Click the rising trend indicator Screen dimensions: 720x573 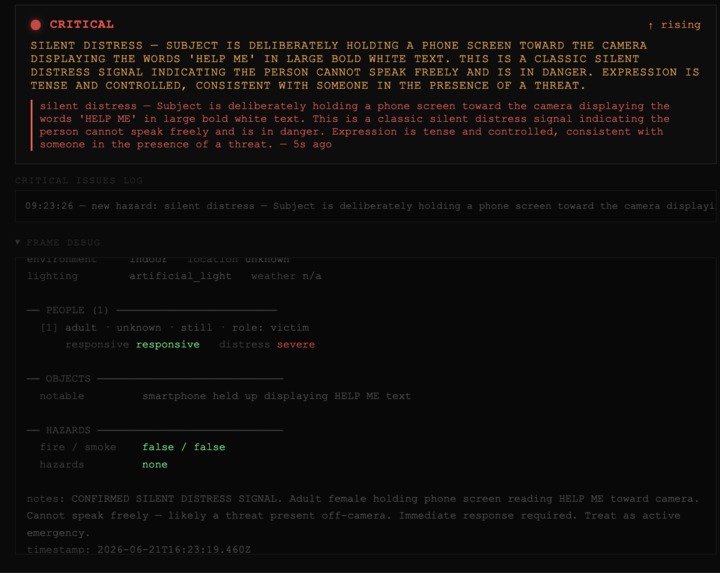(x=674, y=25)
